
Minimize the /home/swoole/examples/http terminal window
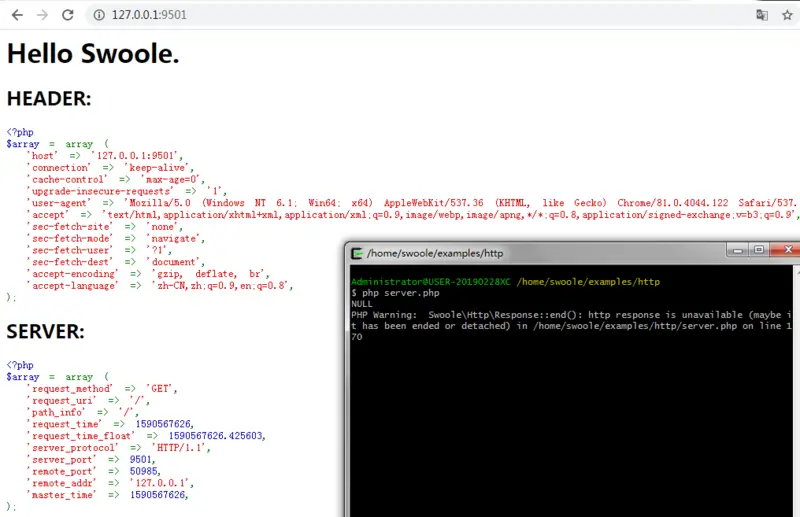coord(737,250)
